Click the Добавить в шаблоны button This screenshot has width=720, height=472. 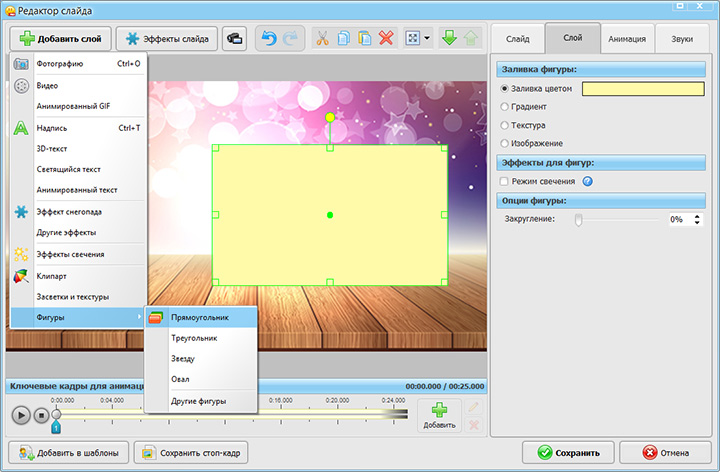tap(69, 453)
